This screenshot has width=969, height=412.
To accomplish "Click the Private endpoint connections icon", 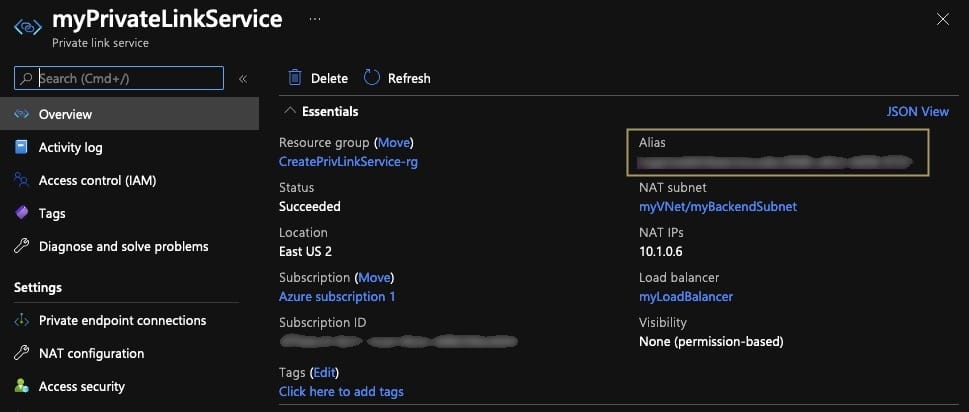I will [x=22, y=321].
